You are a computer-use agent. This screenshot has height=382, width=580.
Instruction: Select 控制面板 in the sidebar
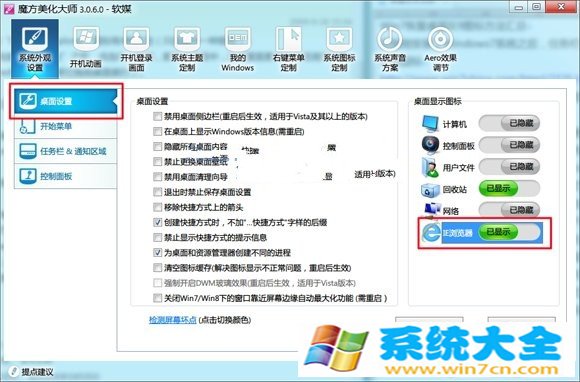(x=66, y=176)
